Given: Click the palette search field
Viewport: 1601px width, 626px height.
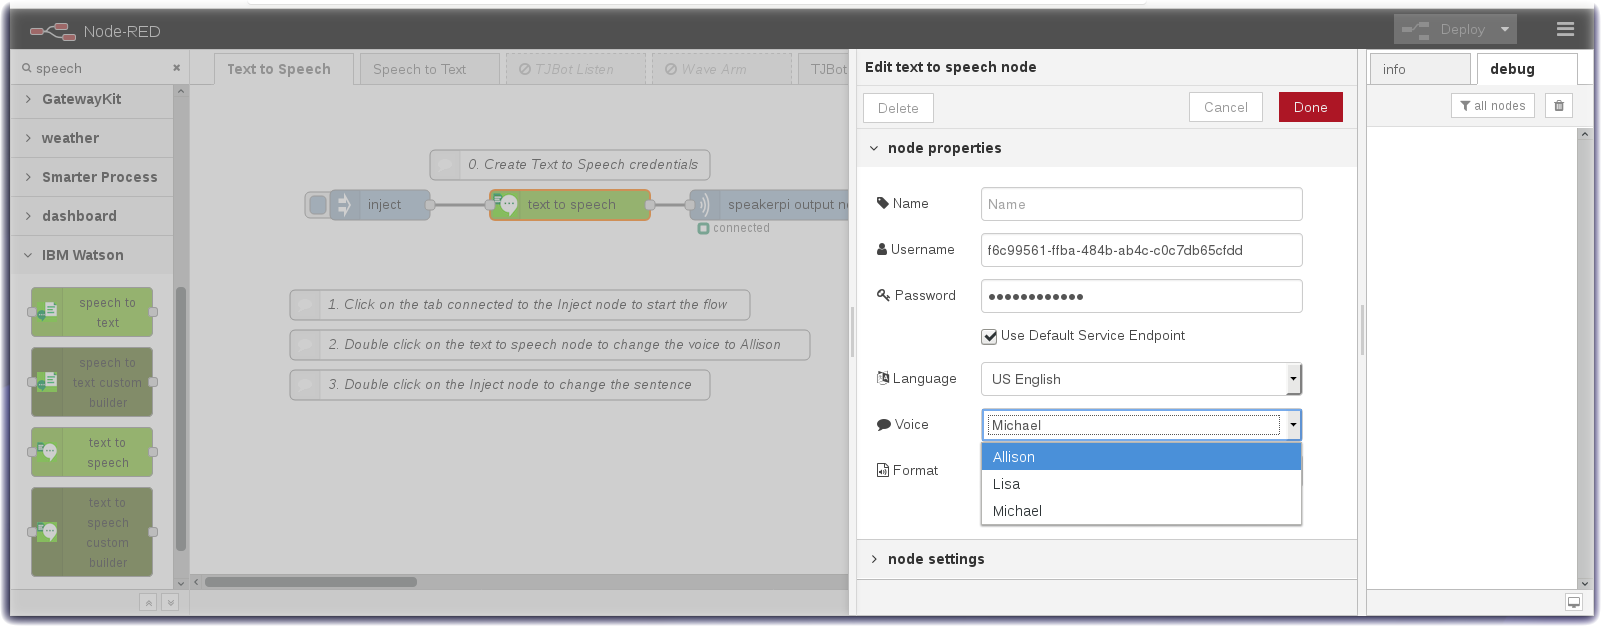Looking at the screenshot, I should tap(100, 68).
